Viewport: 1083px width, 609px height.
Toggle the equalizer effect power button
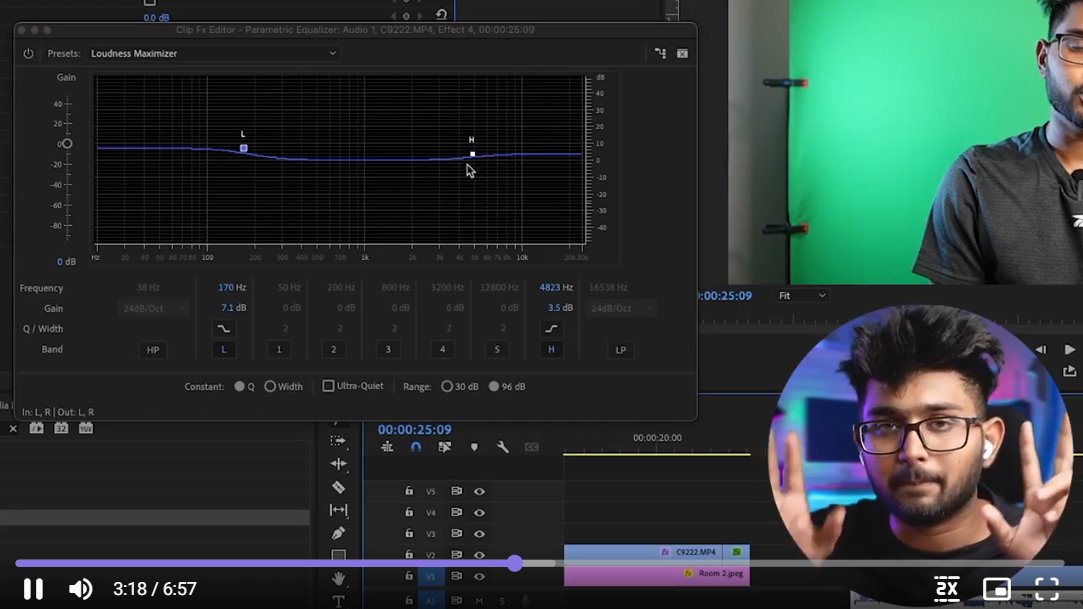[x=28, y=53]
